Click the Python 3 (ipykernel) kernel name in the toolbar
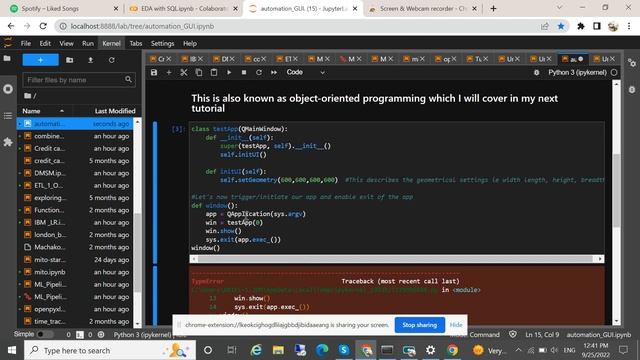The height and width of the screenshot is (360, 640). 577,72
